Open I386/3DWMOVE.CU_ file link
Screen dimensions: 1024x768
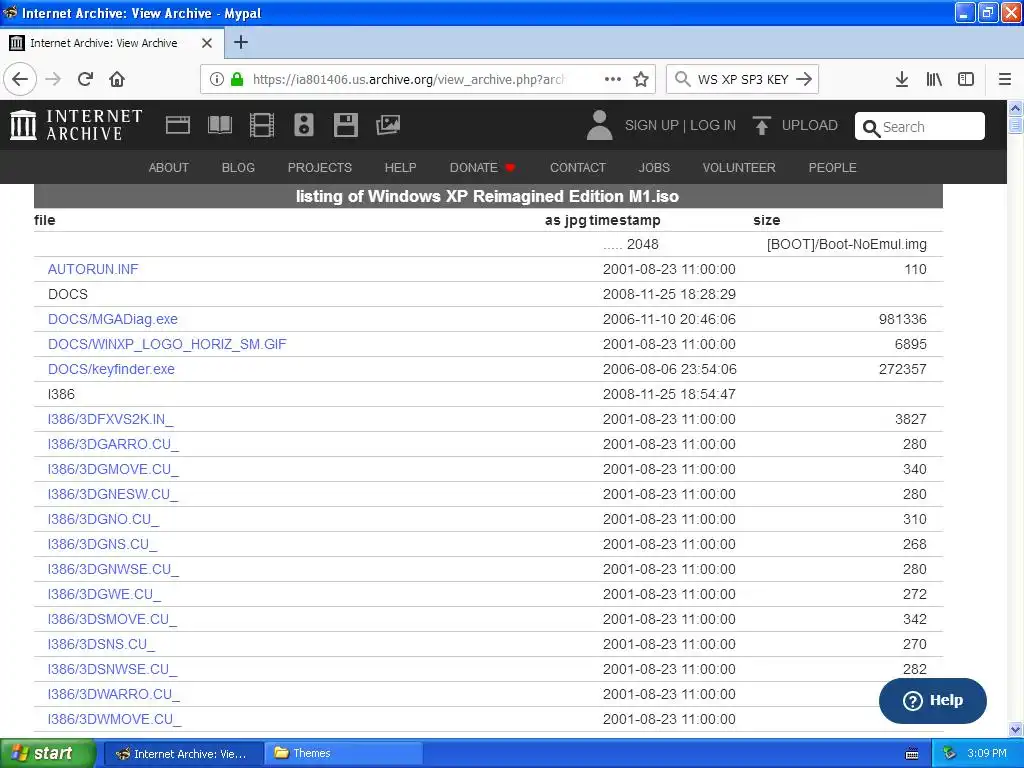pyautogui.click(x=114, y=719)
